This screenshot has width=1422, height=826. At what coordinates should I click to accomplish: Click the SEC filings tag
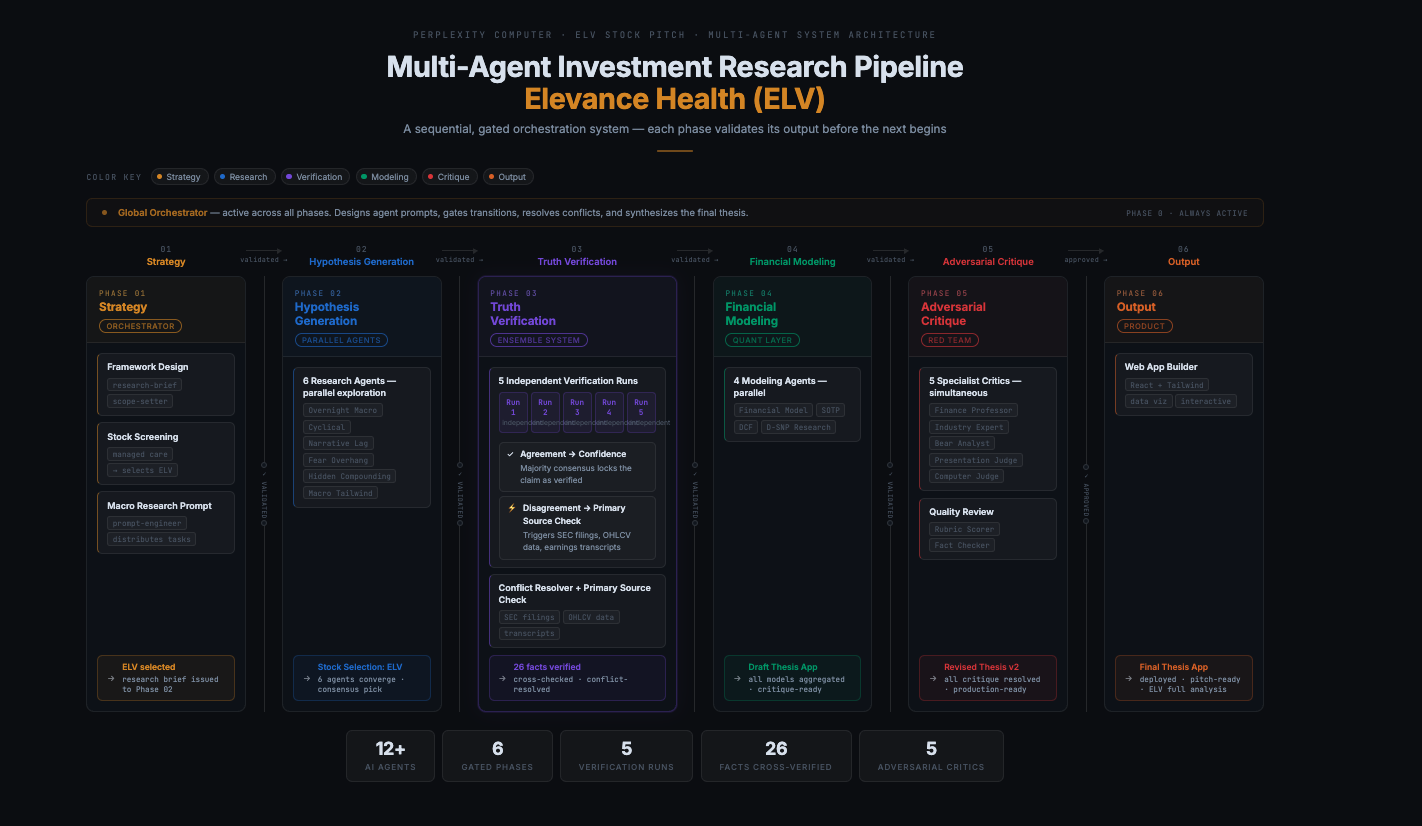pyautogui.click(x=529, y=617)
